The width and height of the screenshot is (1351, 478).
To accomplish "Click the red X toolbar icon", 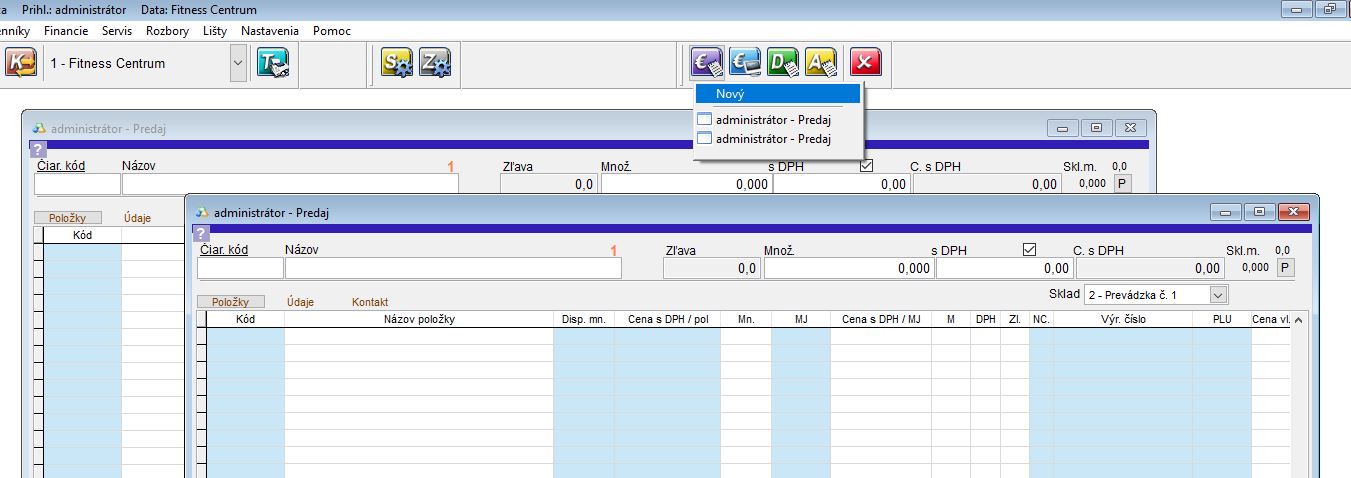I will pos(865,64).
